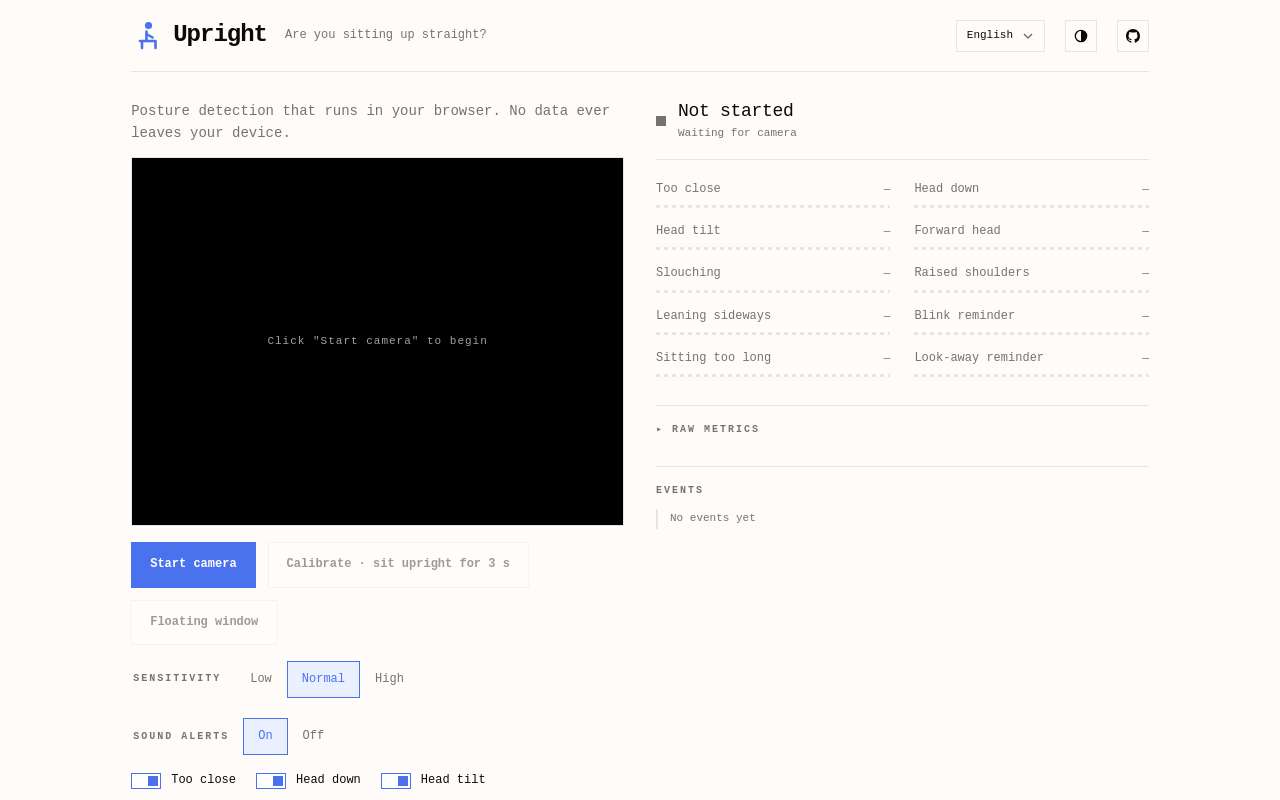This screenshot has height=800, width=1280.
Task: Click the Upright title text
Action: pyautogui.click(x=220, y=35)
